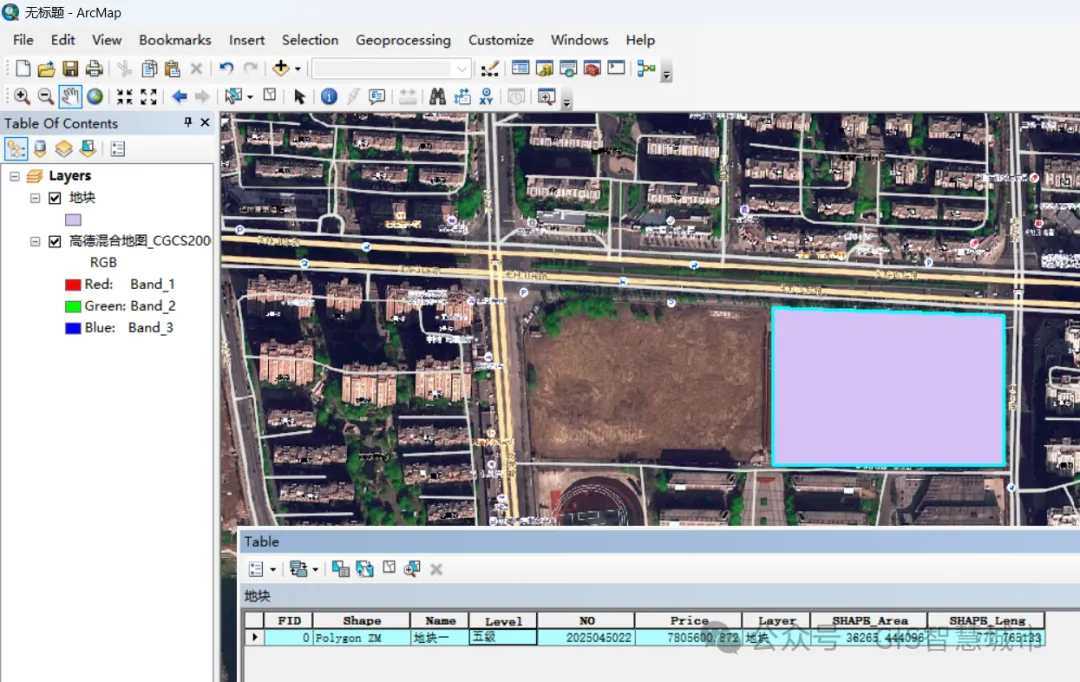Activate the Pan hand tool

tap(69, 97)
